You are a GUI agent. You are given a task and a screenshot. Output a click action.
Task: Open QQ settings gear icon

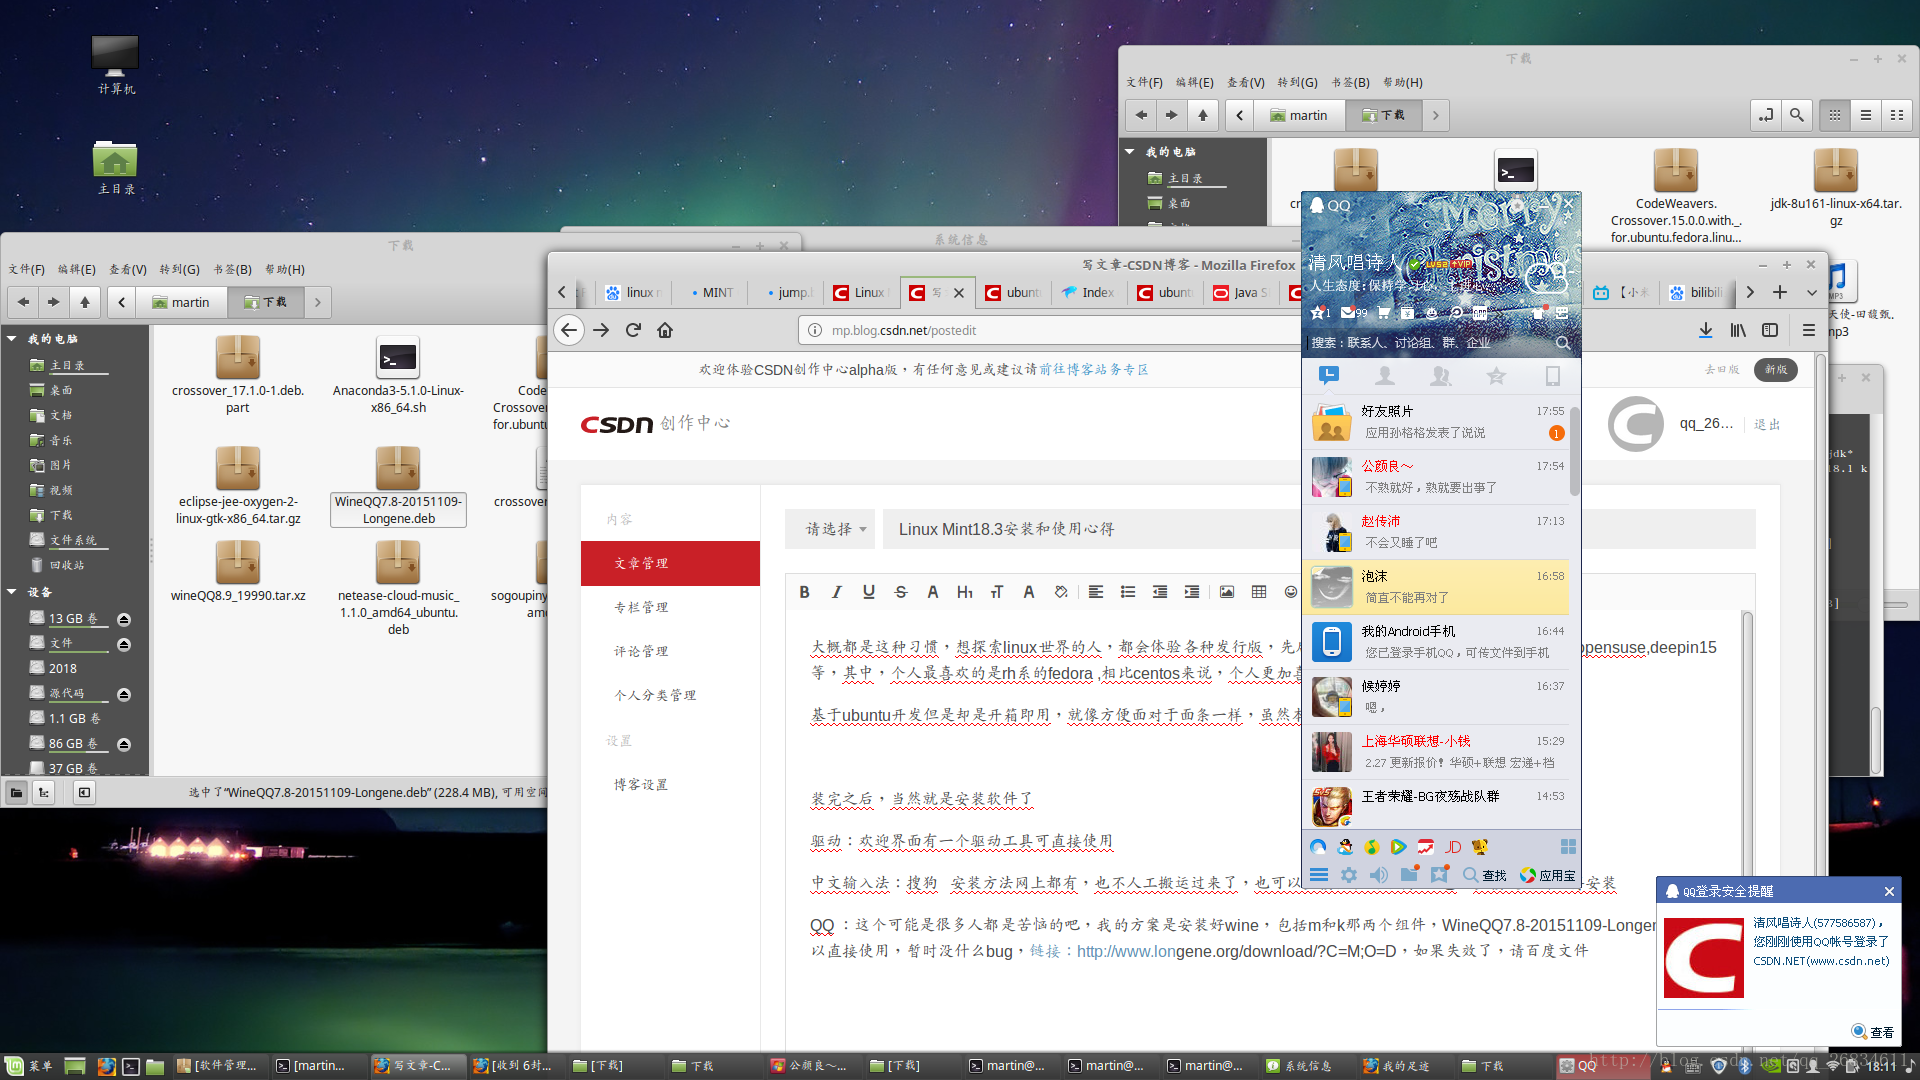coord(1349,875)
